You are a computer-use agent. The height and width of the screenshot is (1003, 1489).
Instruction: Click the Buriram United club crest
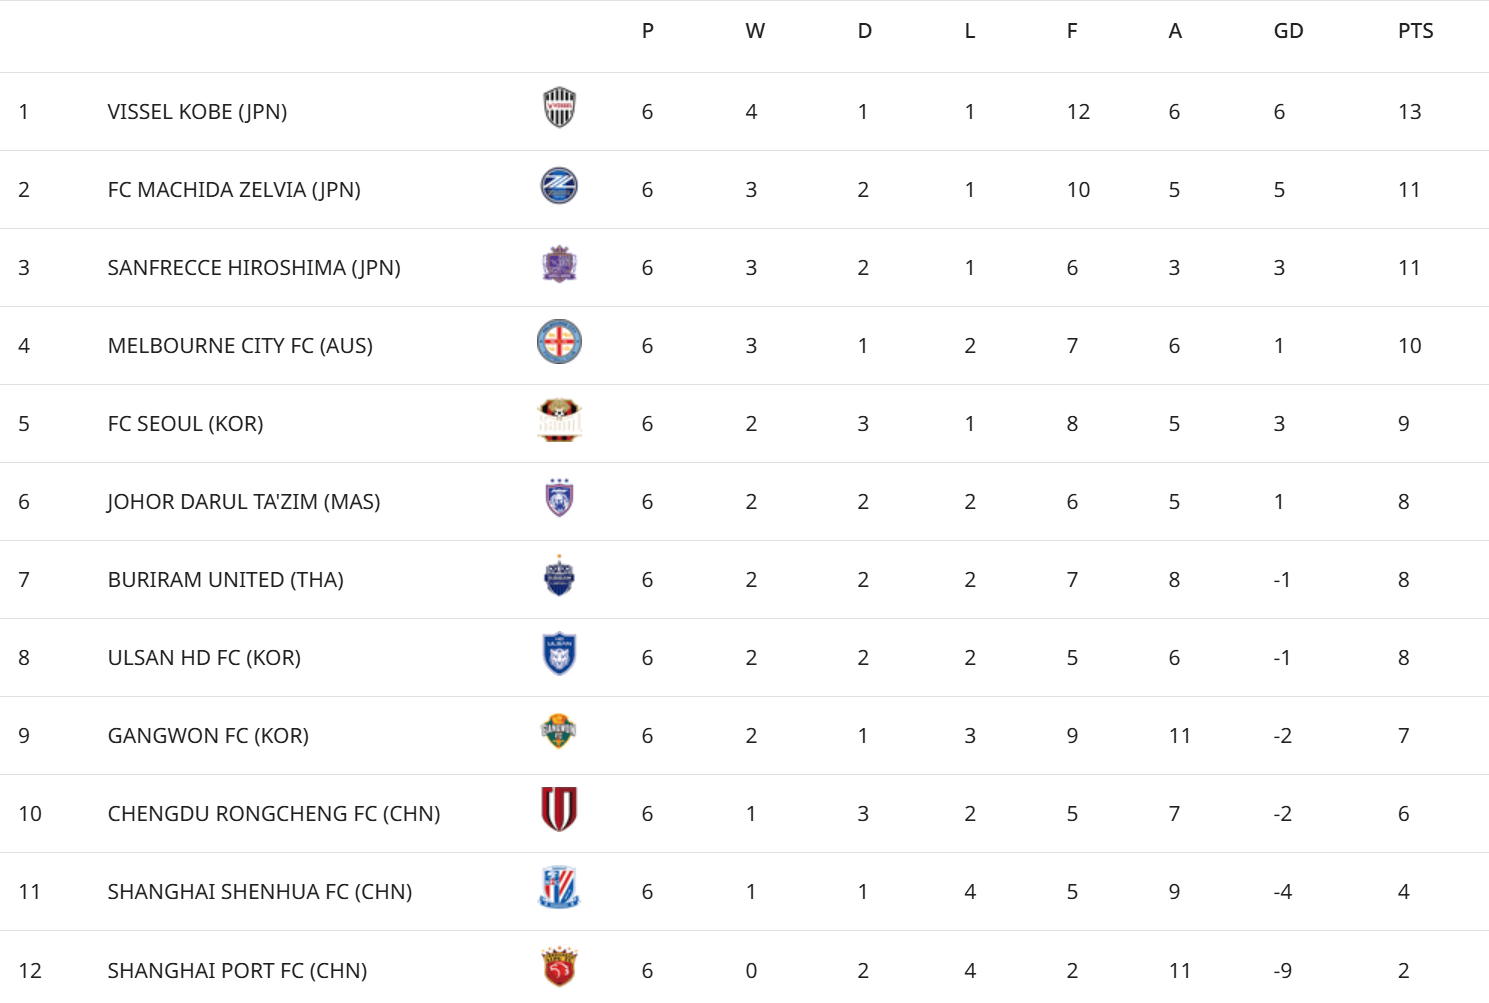[559, 576]
